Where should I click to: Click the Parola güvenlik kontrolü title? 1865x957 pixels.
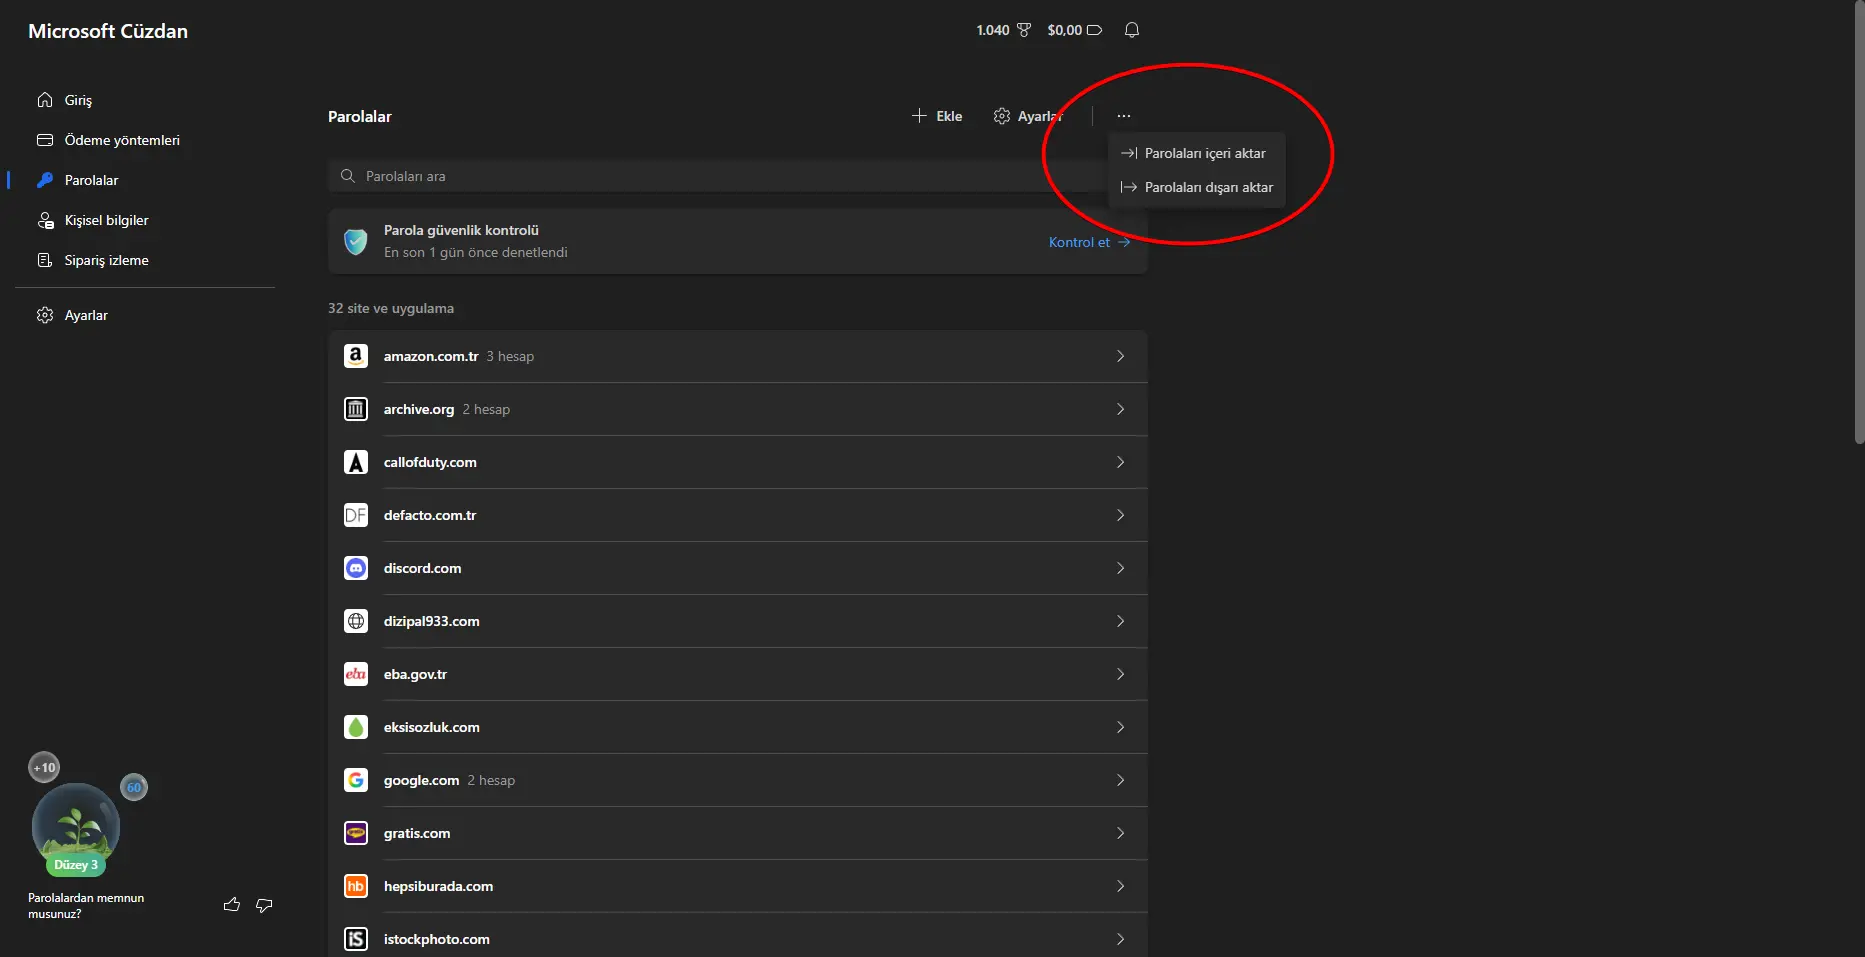click(461, 230)
